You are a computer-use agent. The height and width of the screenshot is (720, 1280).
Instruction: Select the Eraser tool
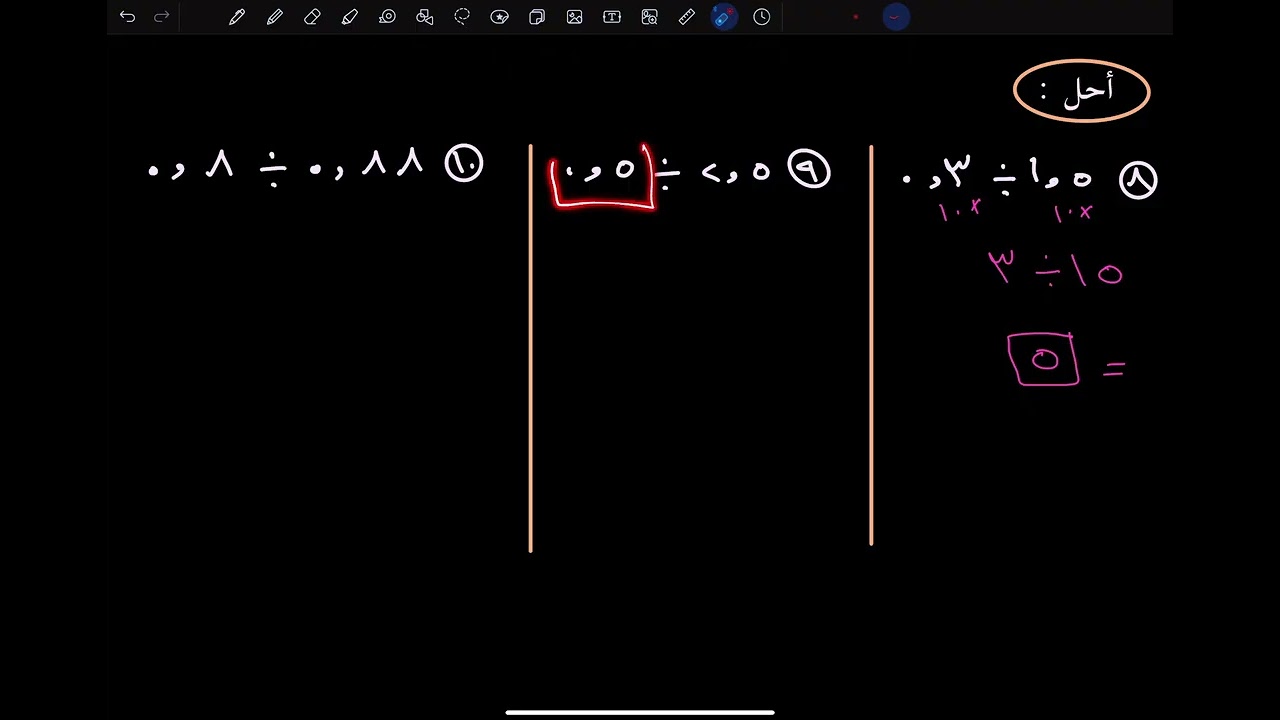[312, 17]
